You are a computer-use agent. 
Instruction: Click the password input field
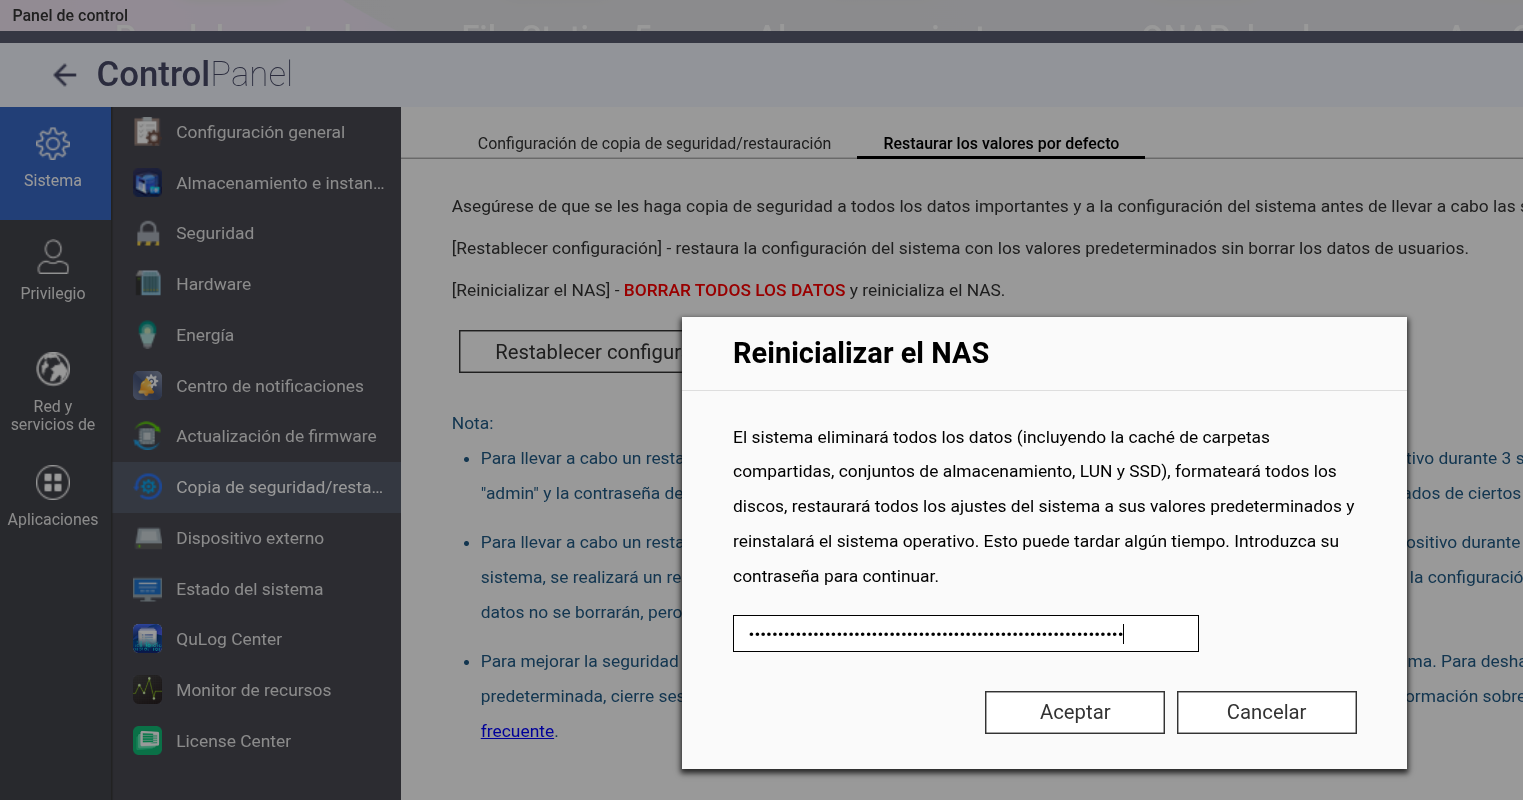(965, 634)
